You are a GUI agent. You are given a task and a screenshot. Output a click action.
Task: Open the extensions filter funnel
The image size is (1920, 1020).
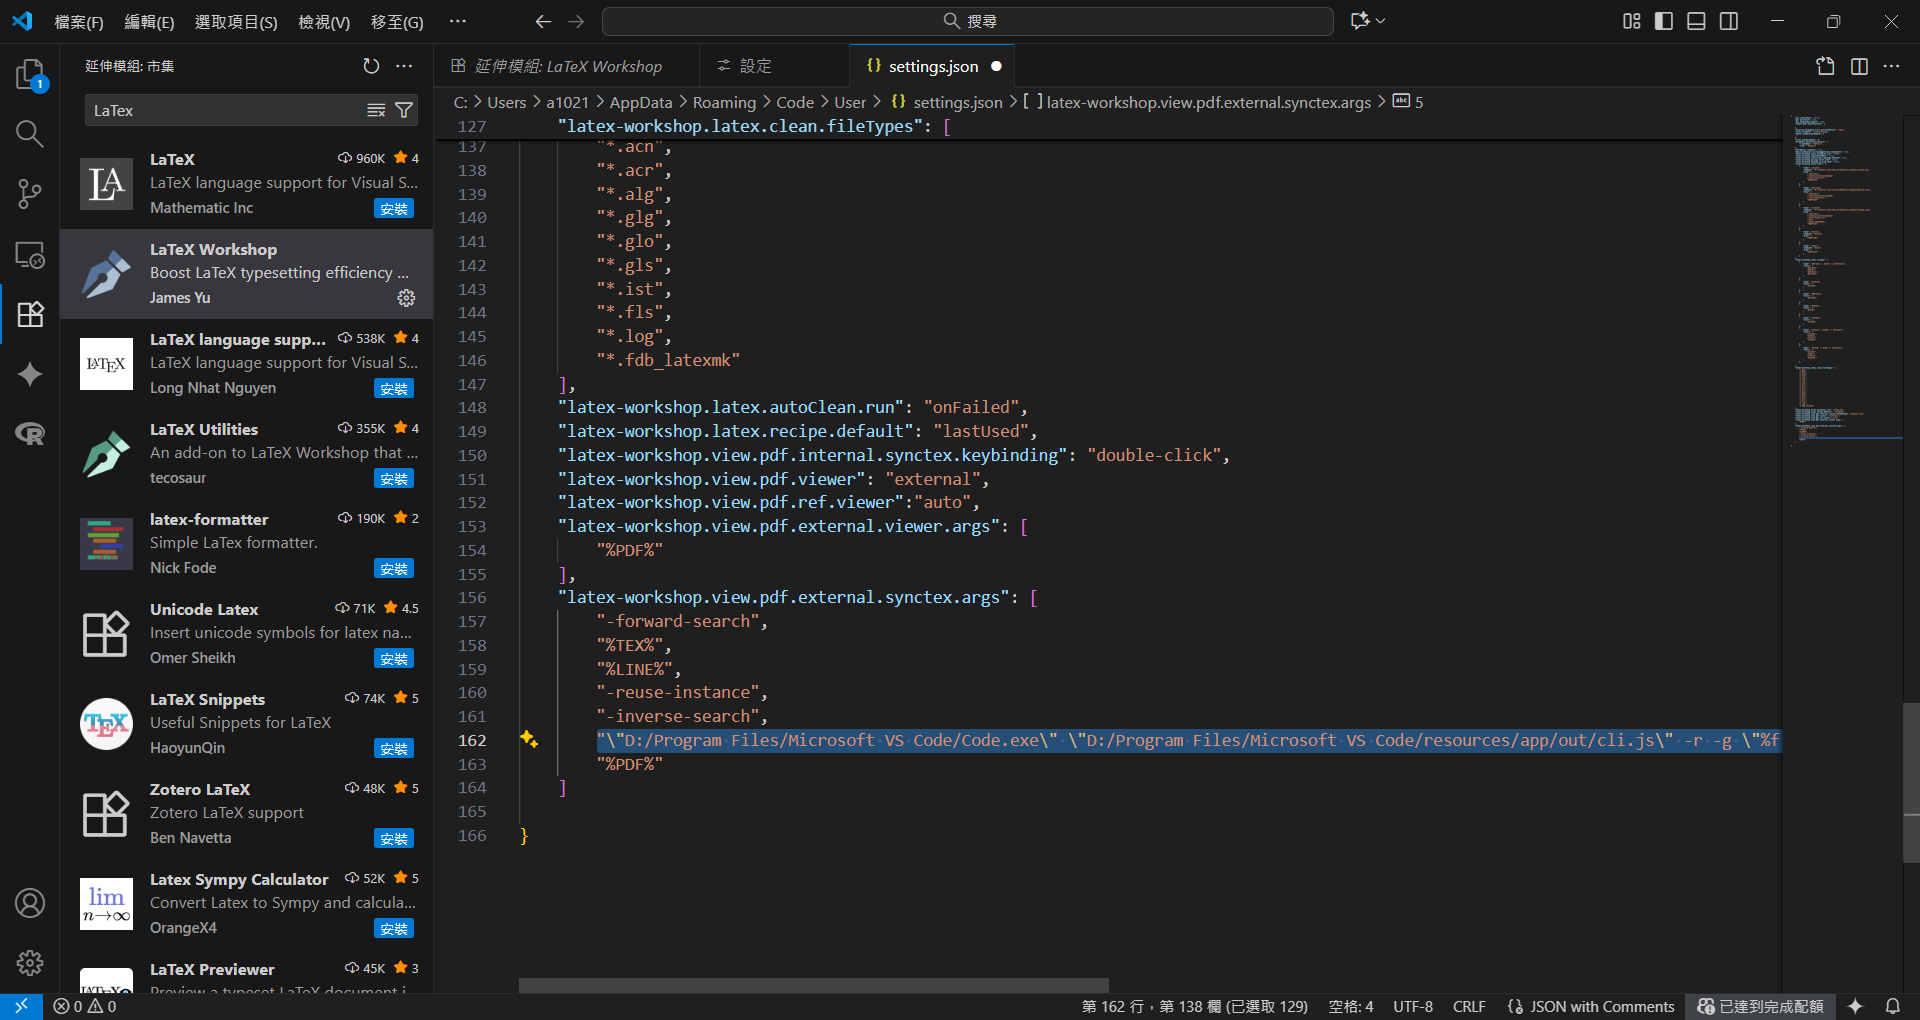click(x=404, y=111)
